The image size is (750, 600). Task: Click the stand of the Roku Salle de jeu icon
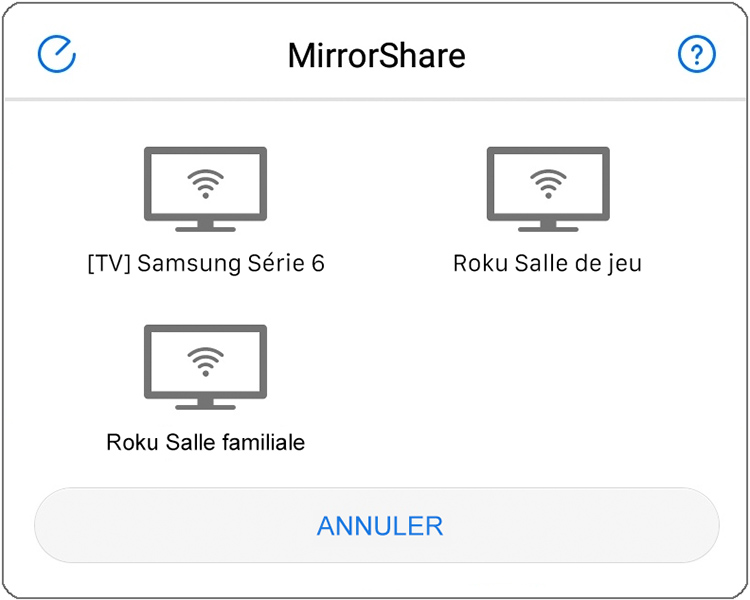(548, 226)
